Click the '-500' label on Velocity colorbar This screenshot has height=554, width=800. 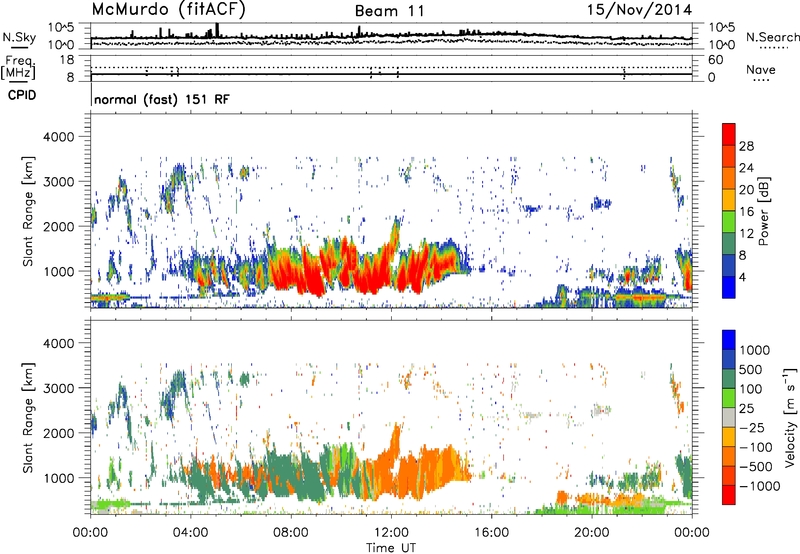pos(755,466)
